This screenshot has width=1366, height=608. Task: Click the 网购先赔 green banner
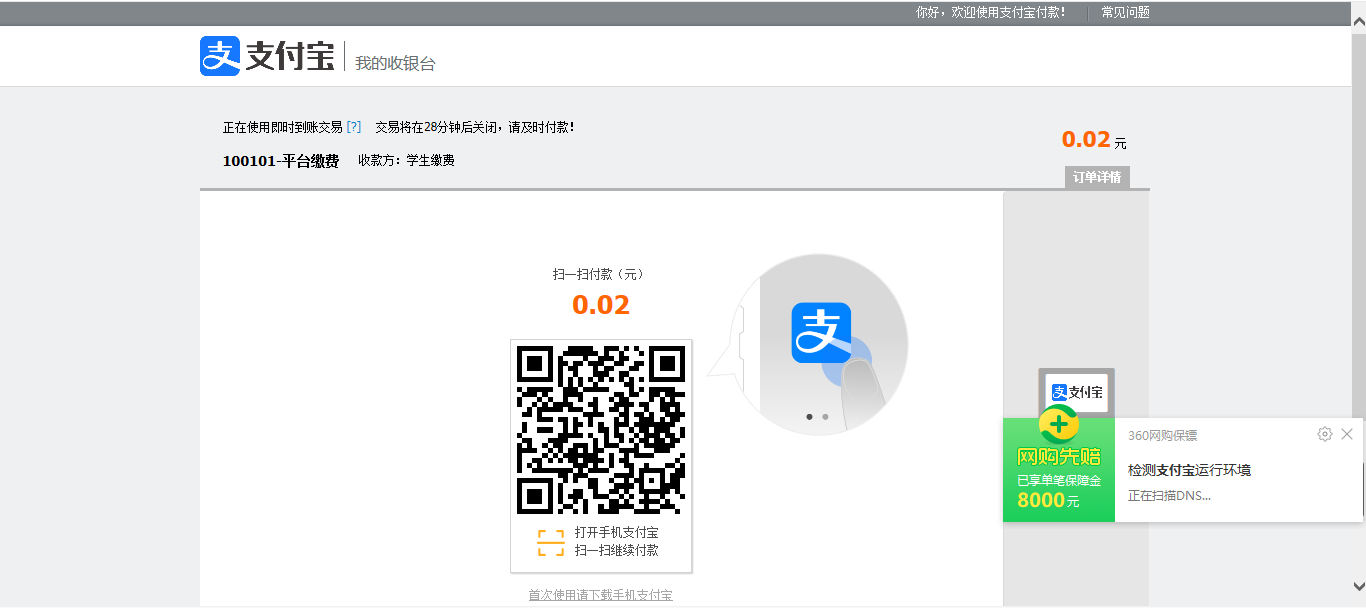[x=1058, y=470]
